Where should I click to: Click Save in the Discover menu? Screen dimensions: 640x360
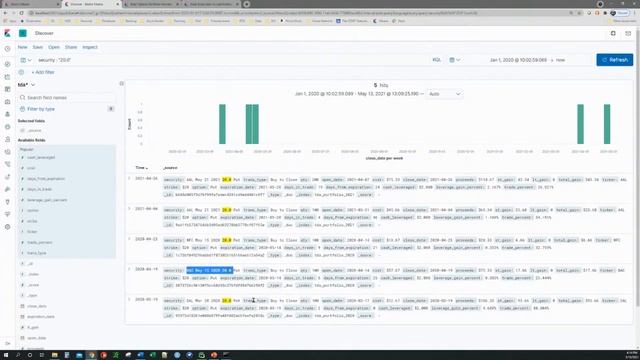(38, 47)
